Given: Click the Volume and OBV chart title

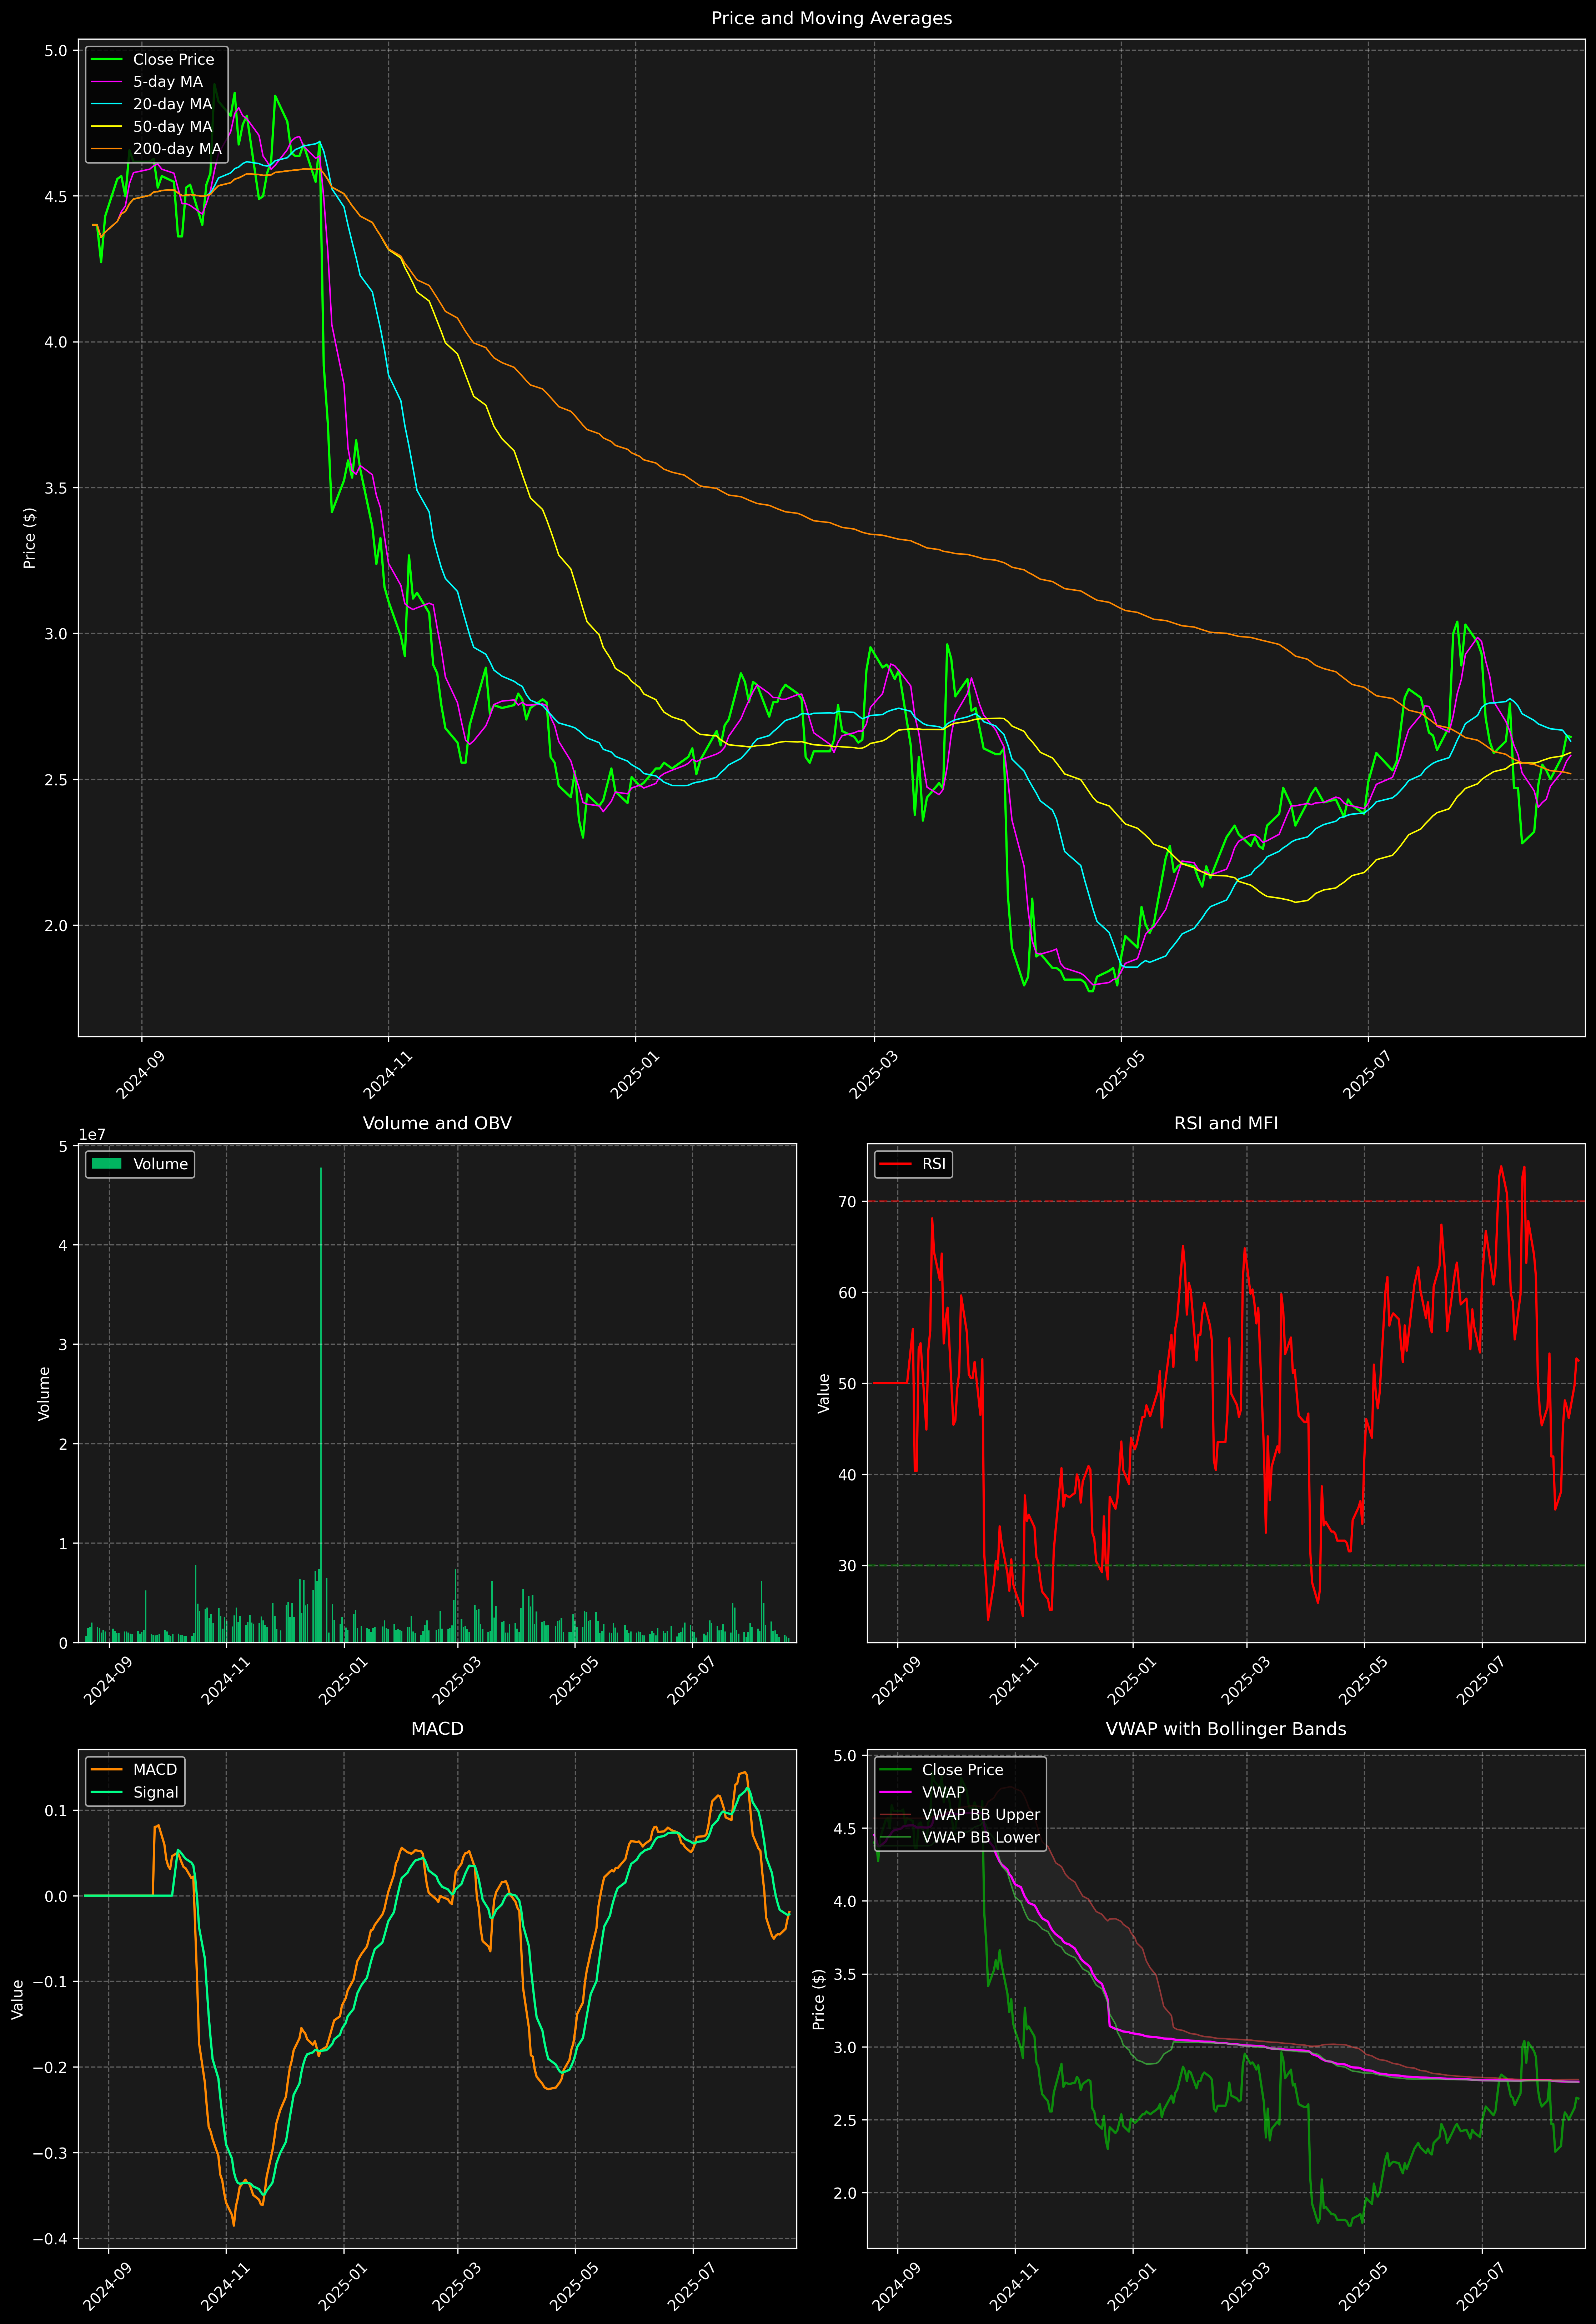Looking at the screenshot, I should [437, 1123].
